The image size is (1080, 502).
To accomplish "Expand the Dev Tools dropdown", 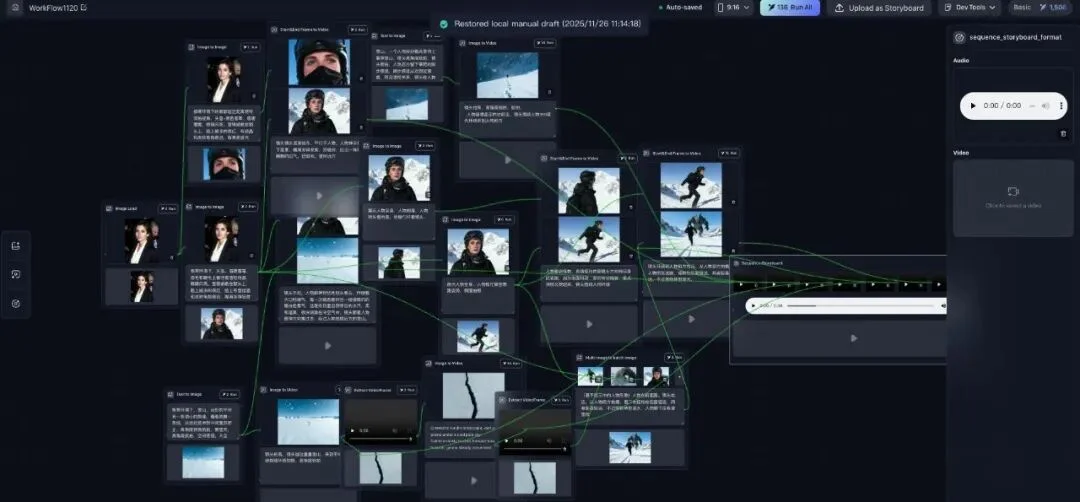I will (968, 8).
